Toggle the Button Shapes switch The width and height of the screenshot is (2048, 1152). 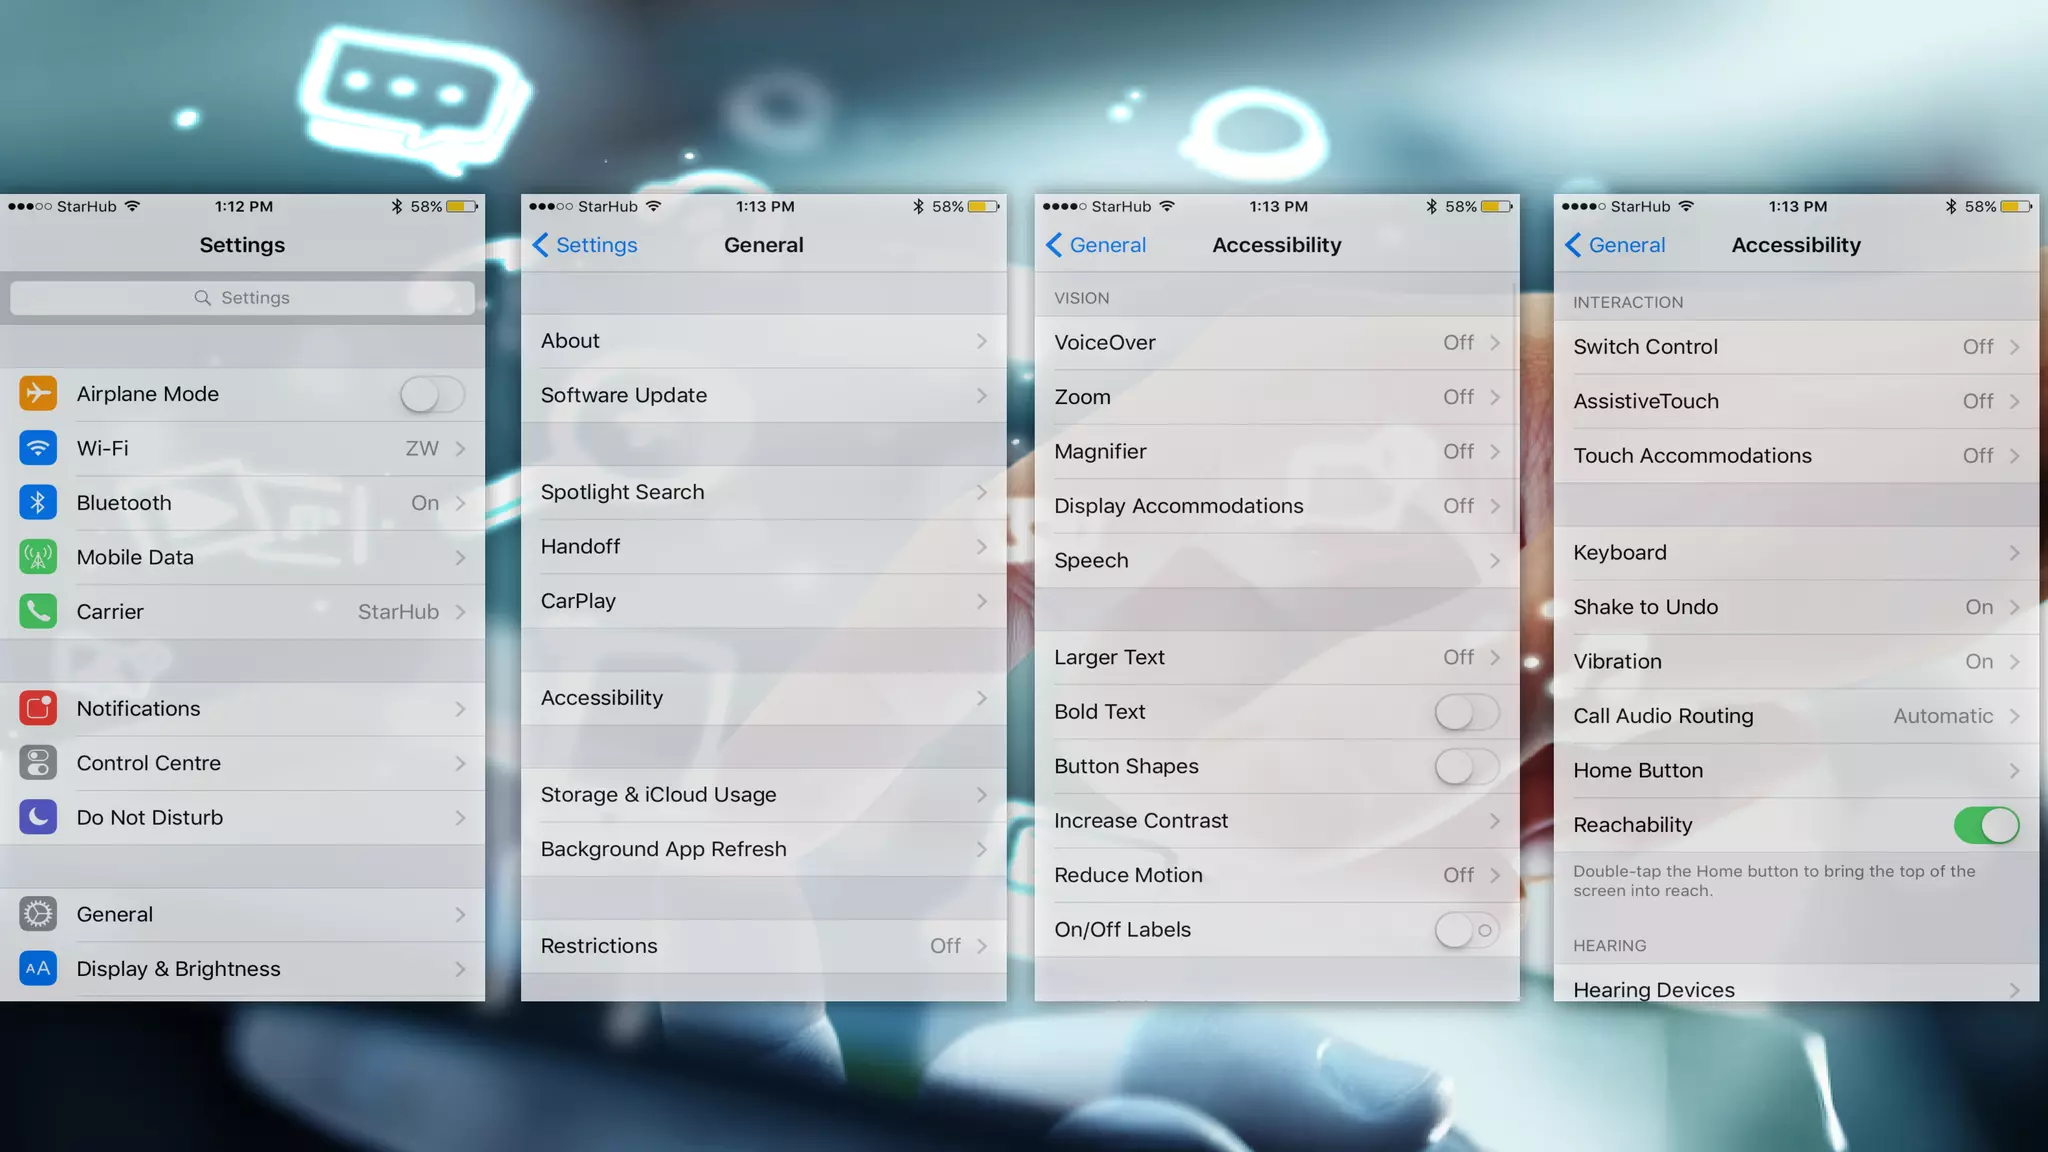1466,767
